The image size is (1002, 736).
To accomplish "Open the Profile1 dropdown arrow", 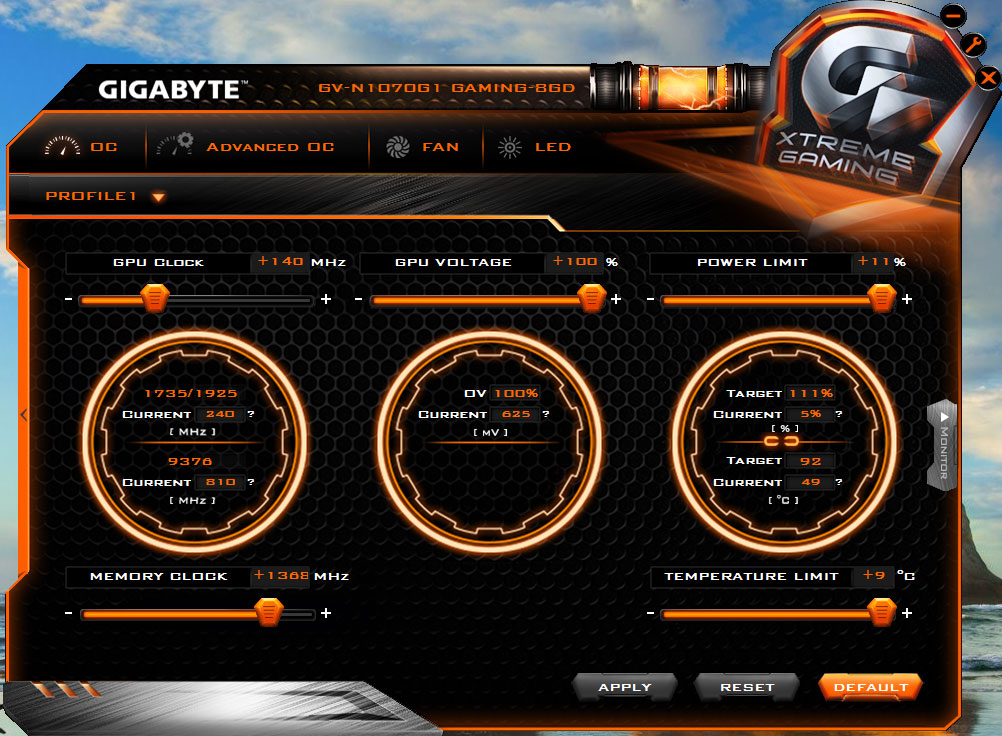I will point(158,197).
